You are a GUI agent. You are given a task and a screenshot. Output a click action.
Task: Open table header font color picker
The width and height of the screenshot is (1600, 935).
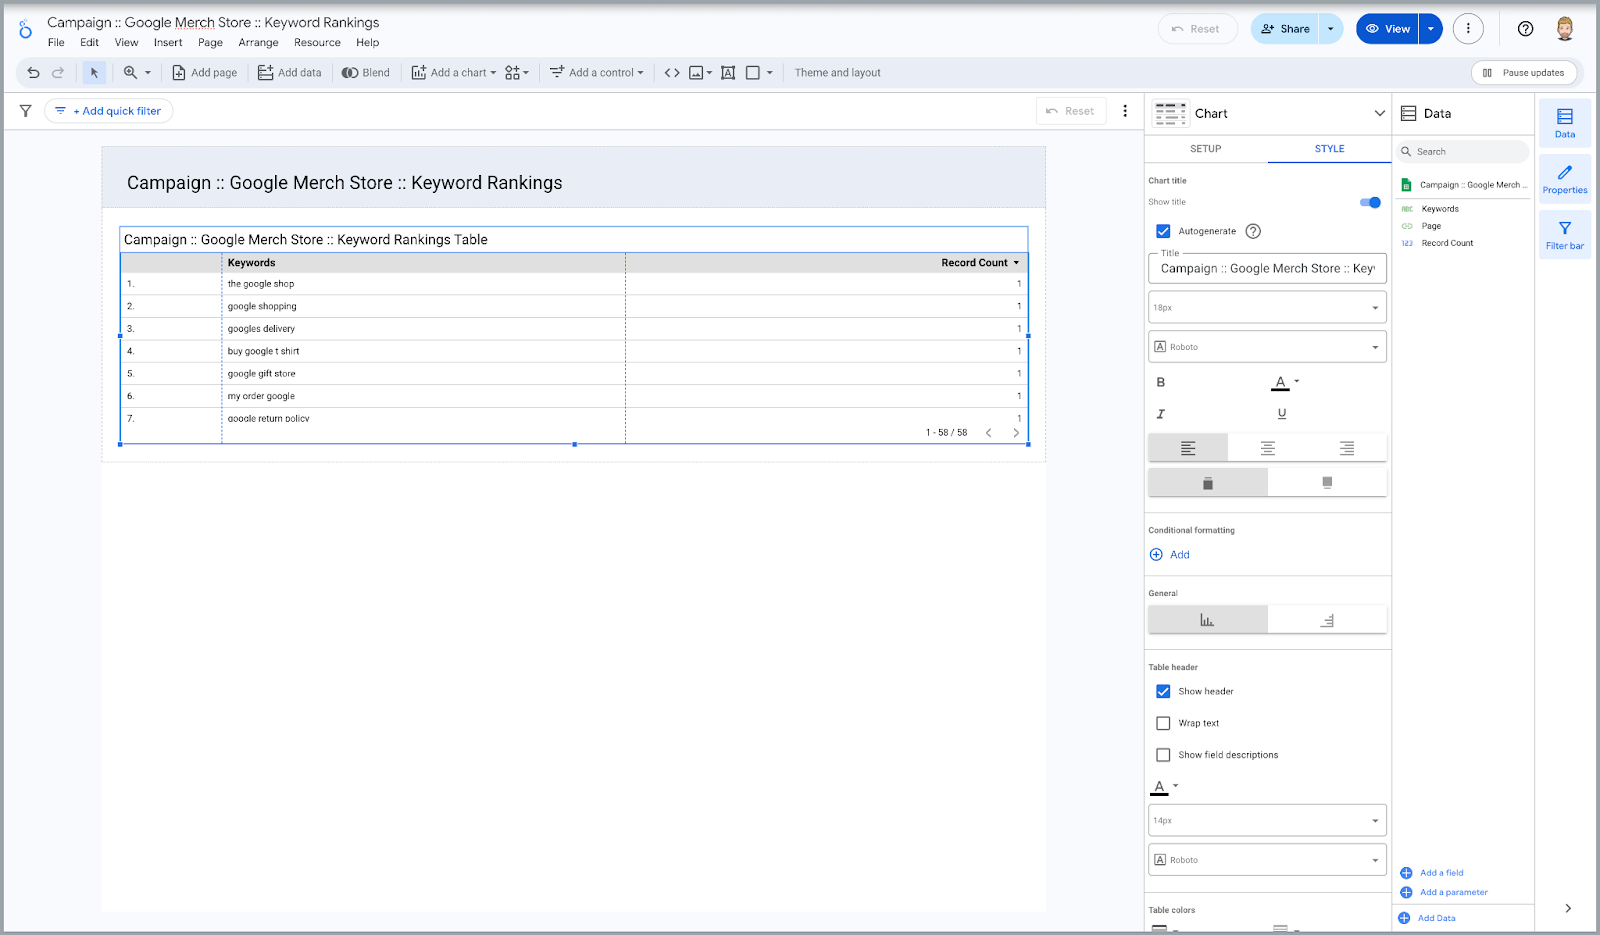click(x=1165, y=787)
